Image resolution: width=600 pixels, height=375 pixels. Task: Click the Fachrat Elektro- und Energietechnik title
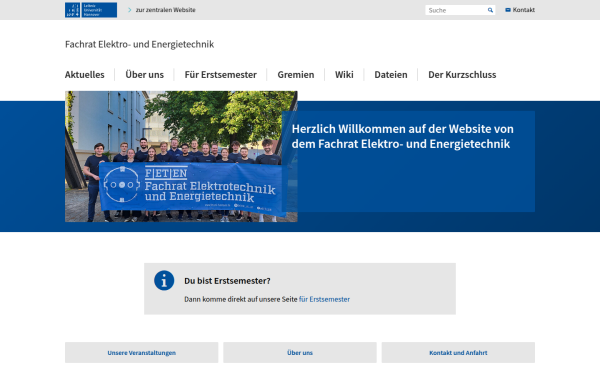(x=139, y=44)
